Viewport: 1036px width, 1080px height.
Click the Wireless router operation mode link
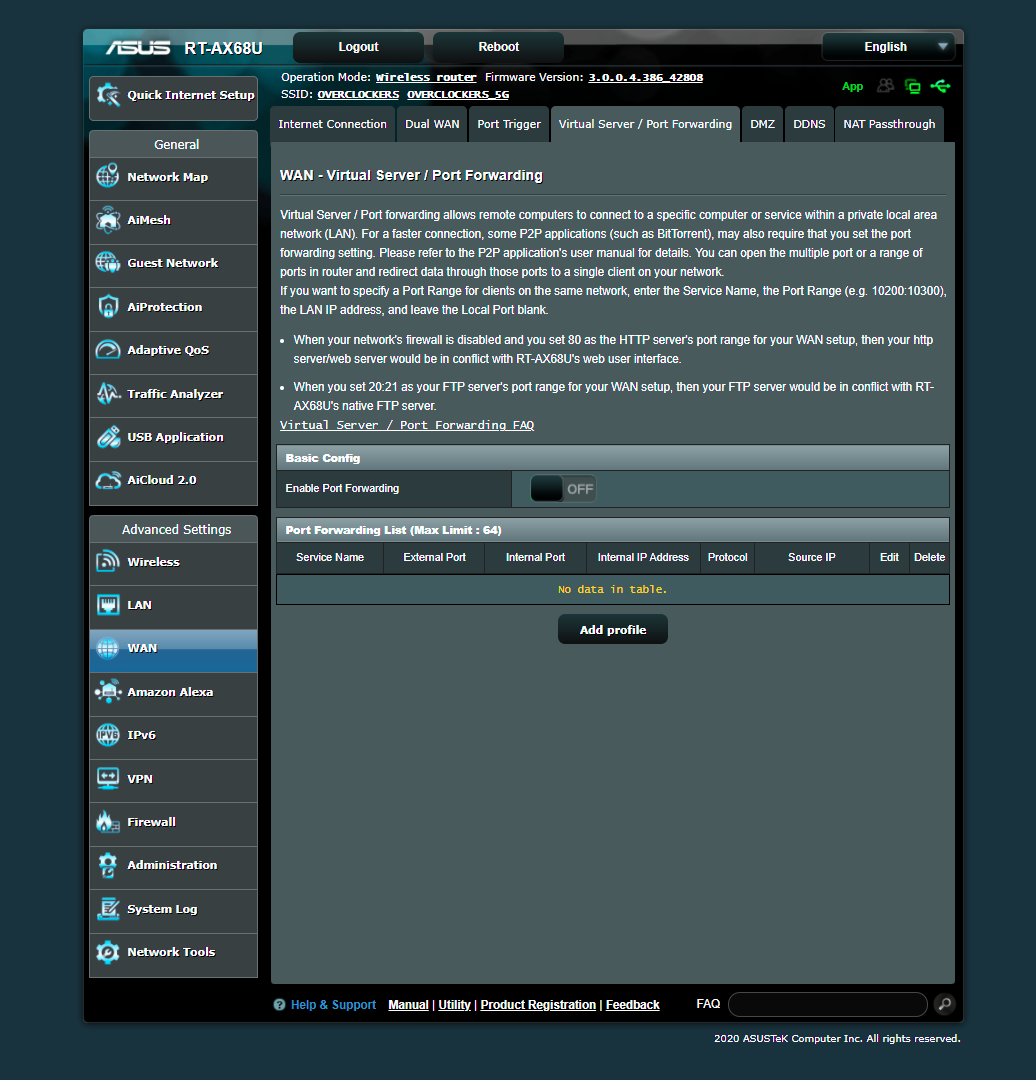(x=426, y=77)
